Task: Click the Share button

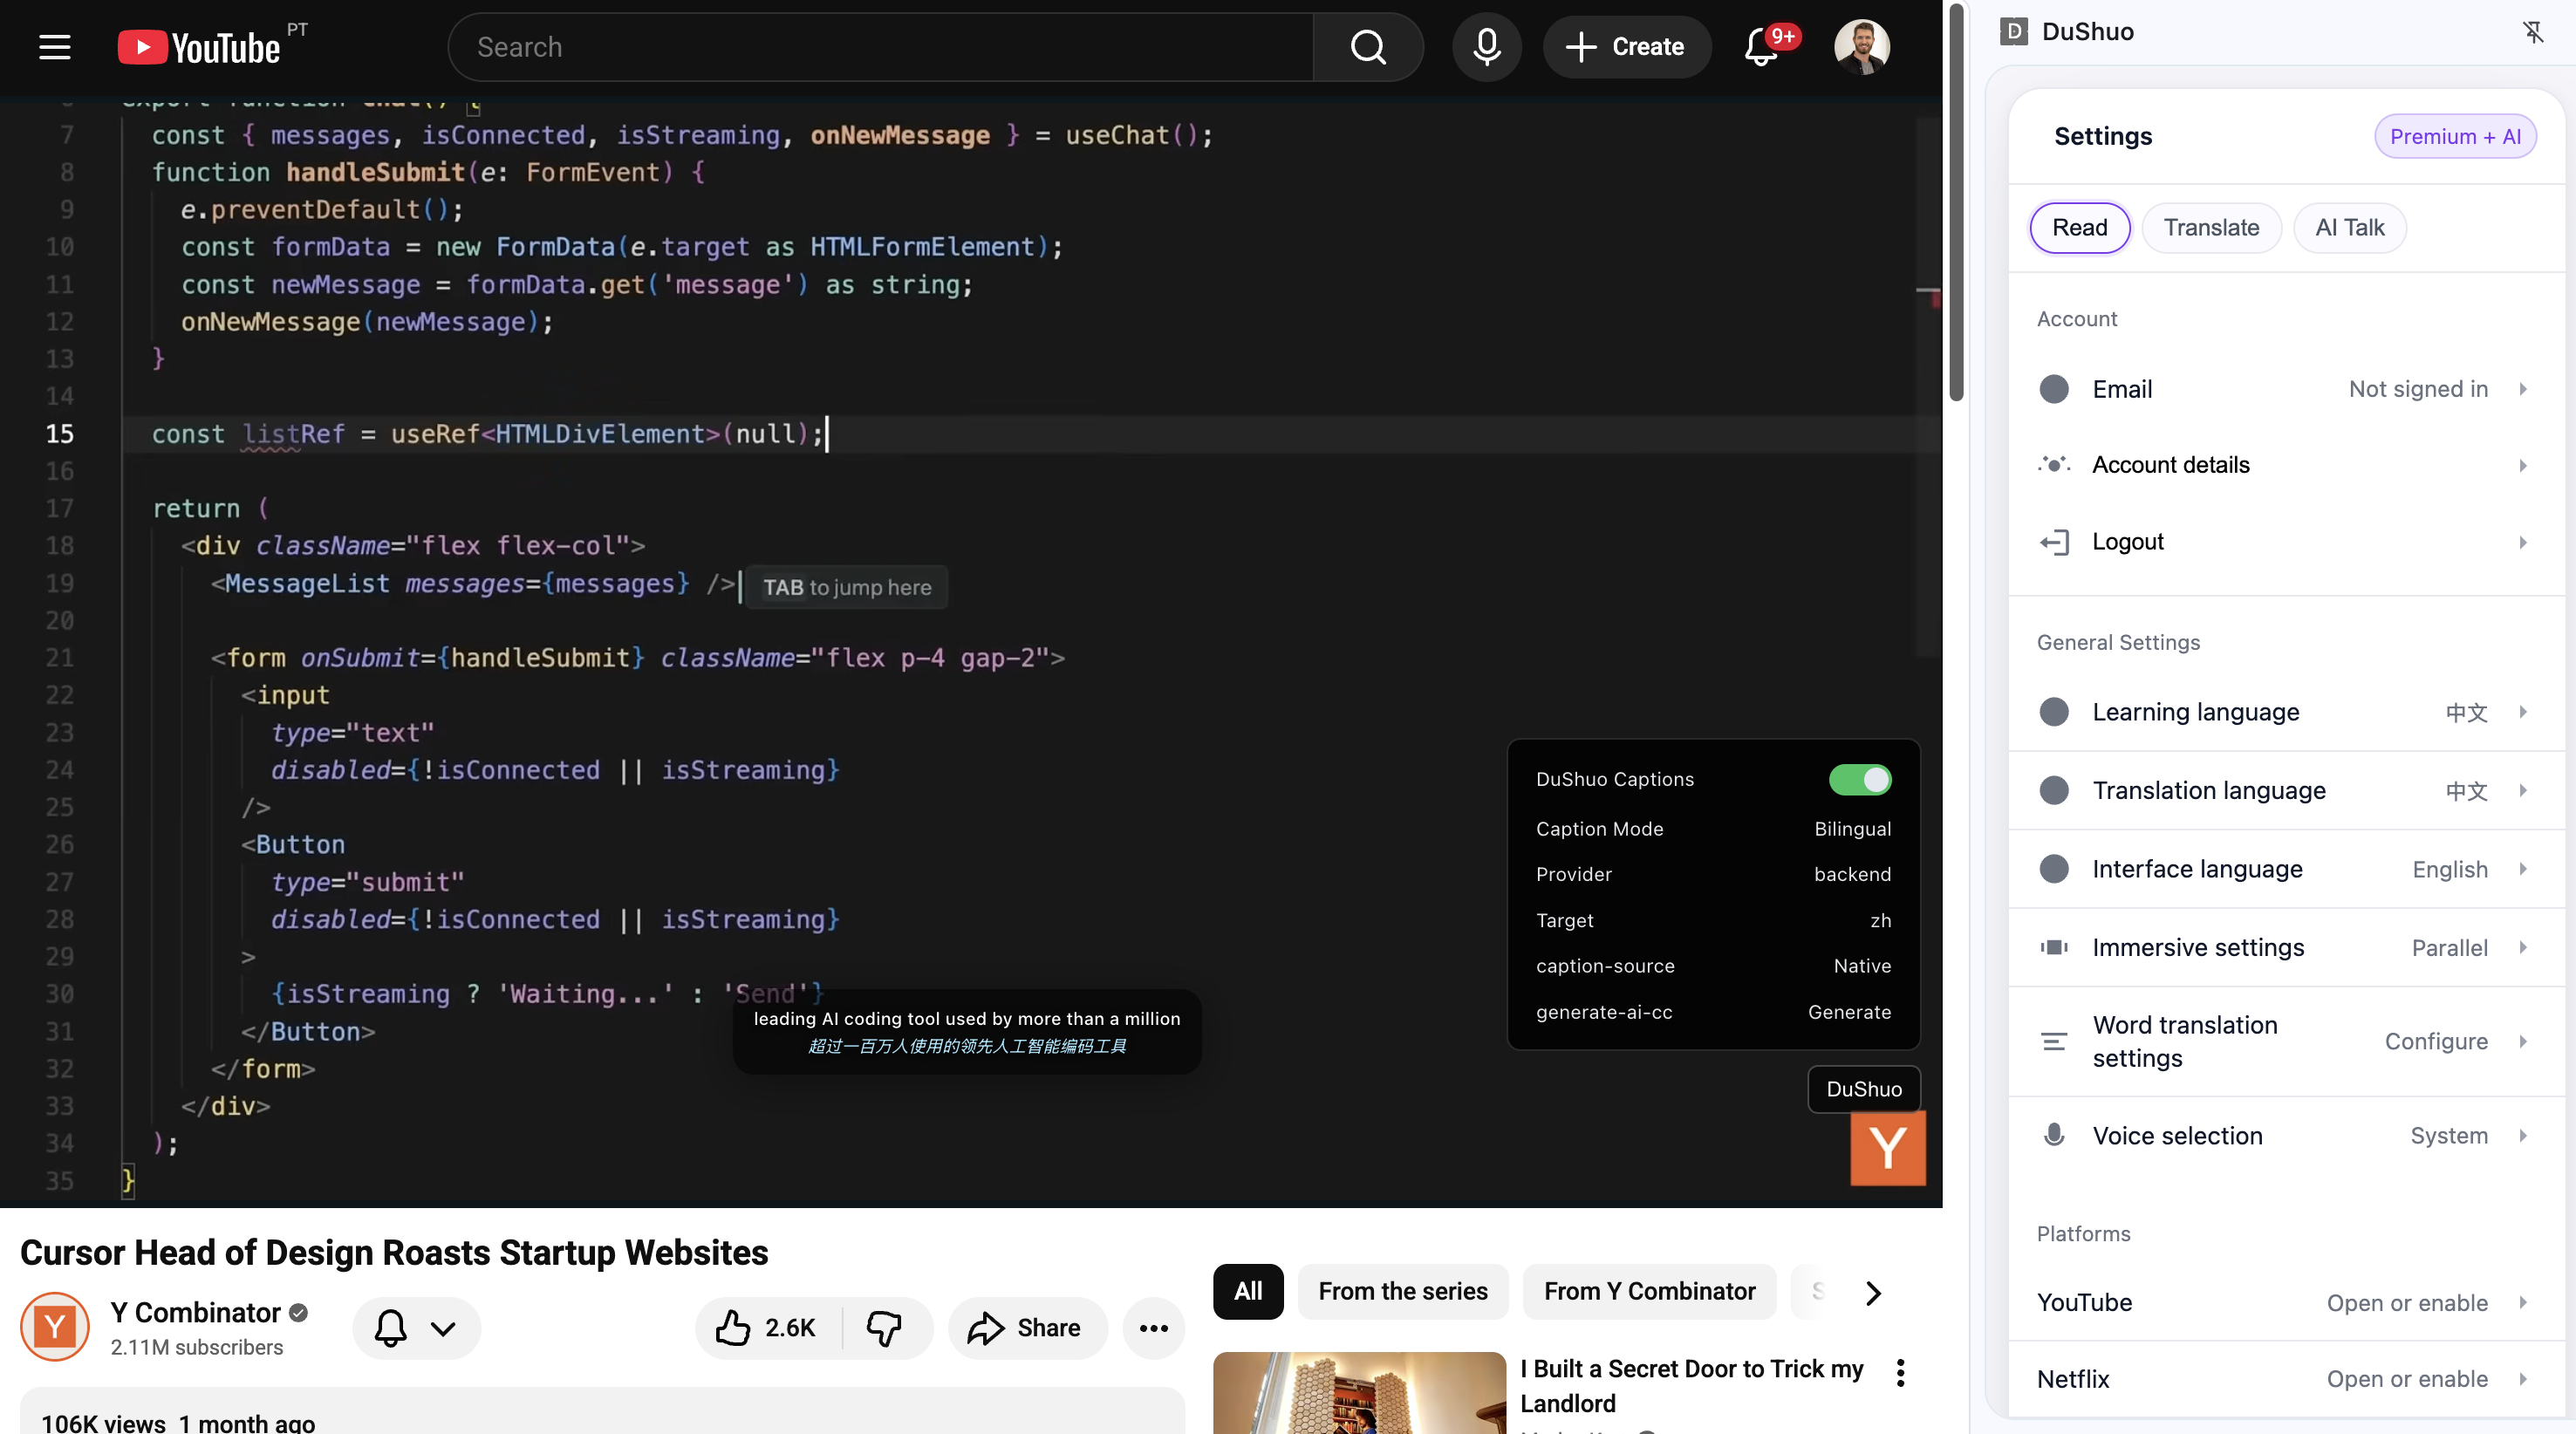Action: [1026, 1328]
